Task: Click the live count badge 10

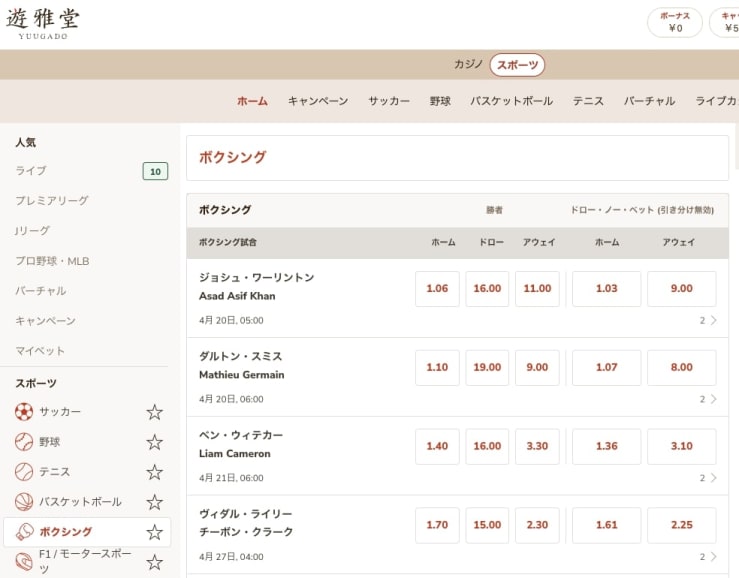Action: [155, 172]
